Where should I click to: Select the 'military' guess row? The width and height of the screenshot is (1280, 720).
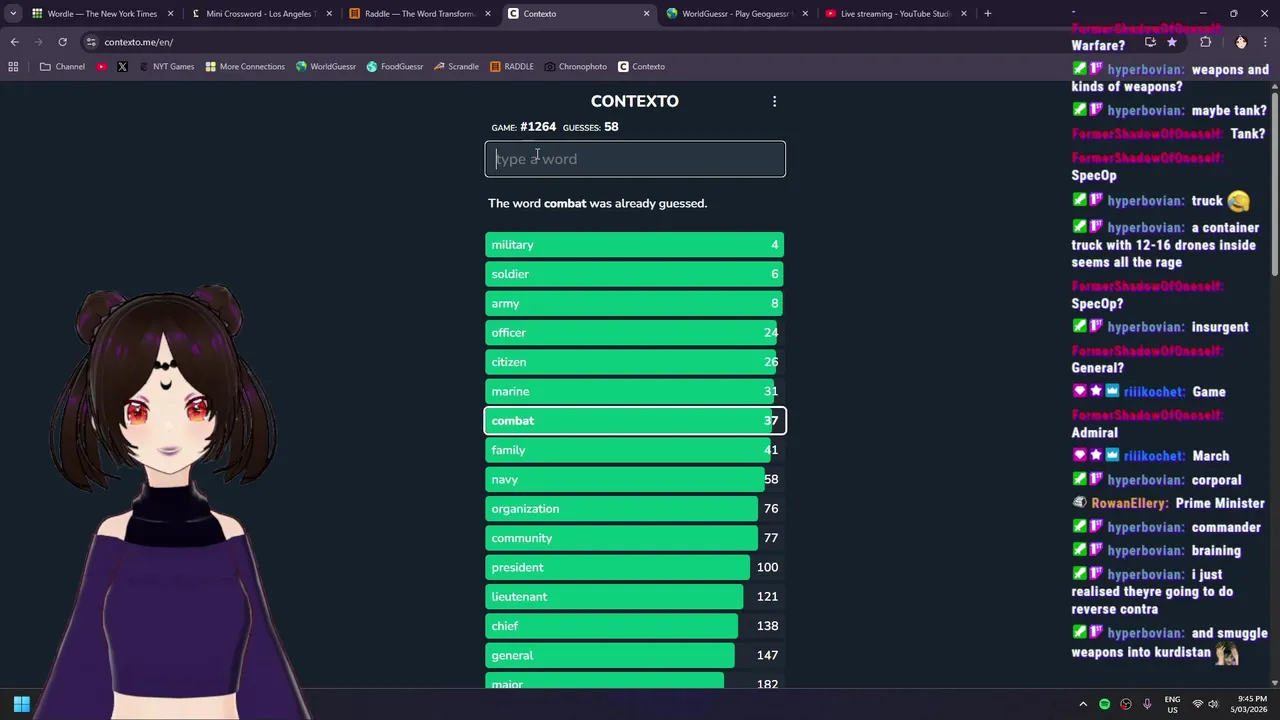click(635, 245)
